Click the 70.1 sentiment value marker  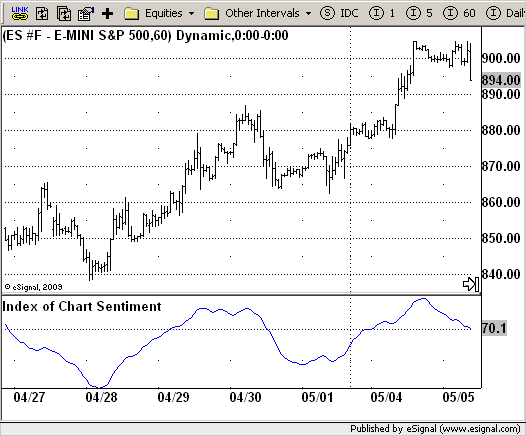(x=494, y=328)
